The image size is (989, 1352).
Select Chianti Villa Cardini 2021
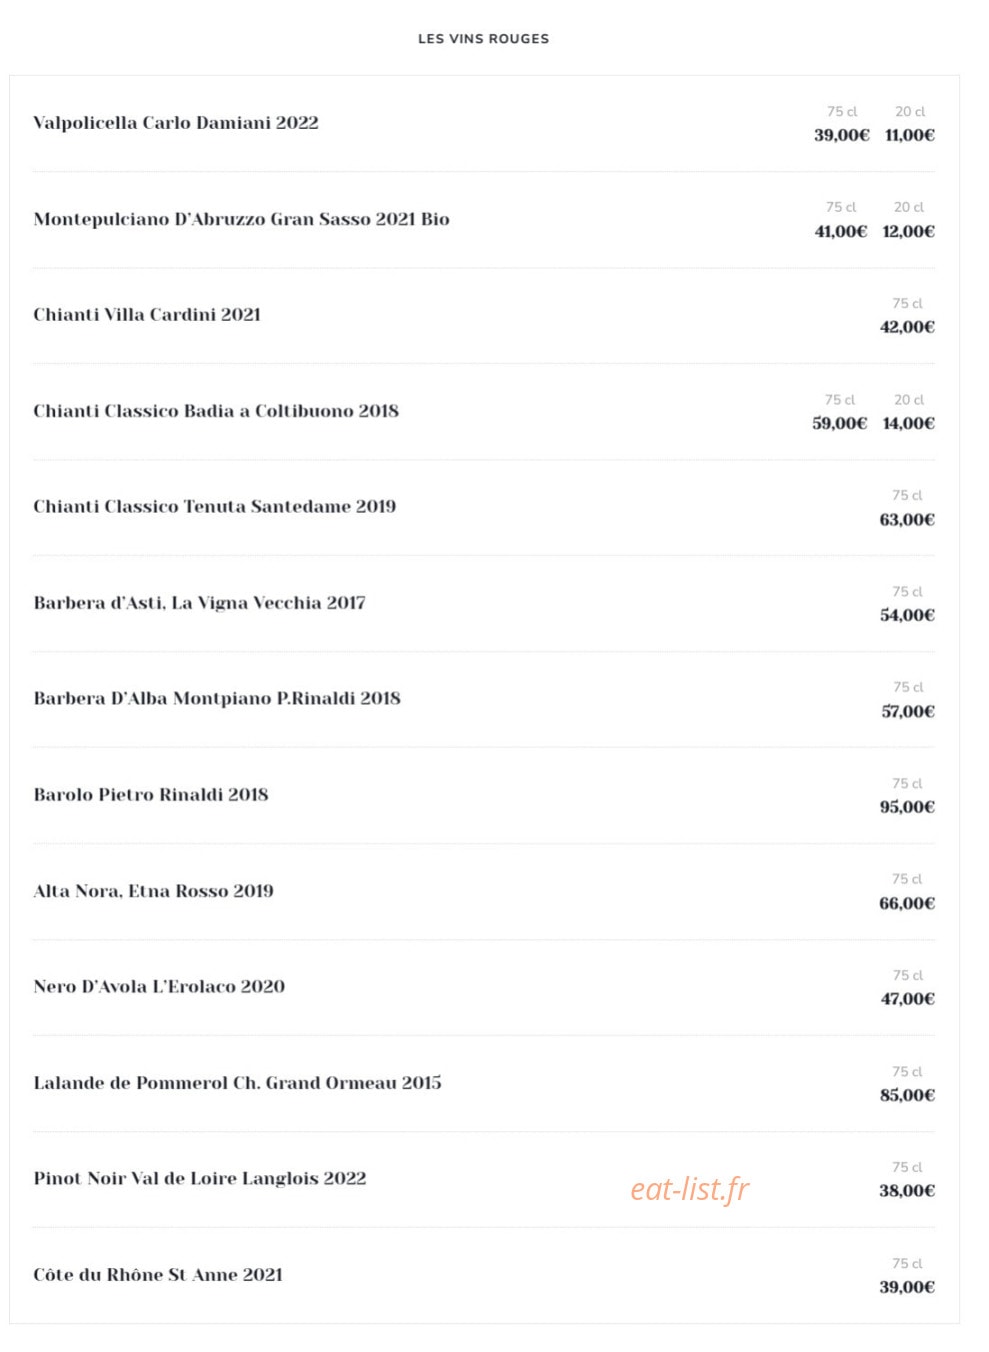(147, 315)
